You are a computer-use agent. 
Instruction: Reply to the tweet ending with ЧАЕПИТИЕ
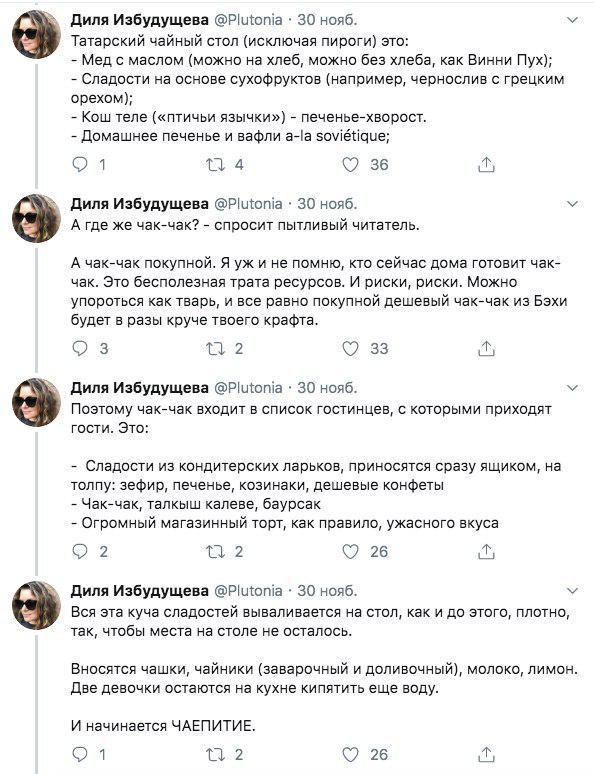tap(80, 754)
